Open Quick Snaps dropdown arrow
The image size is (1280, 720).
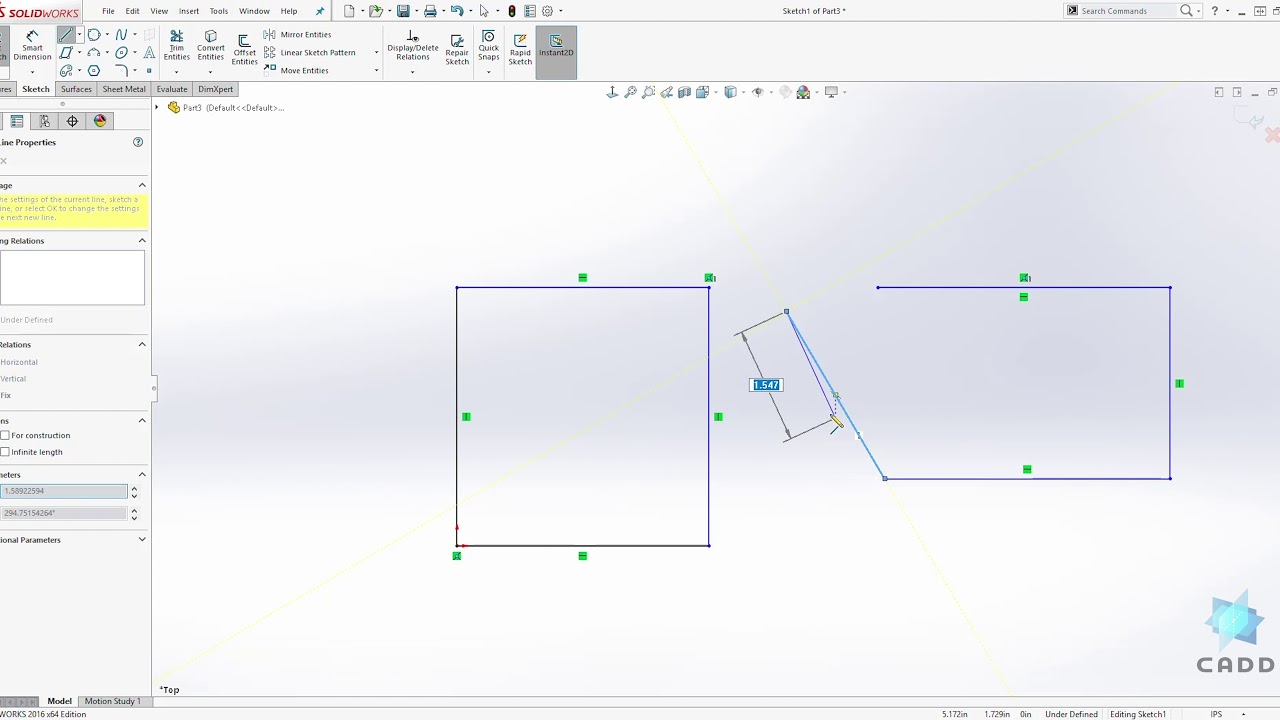488,71
